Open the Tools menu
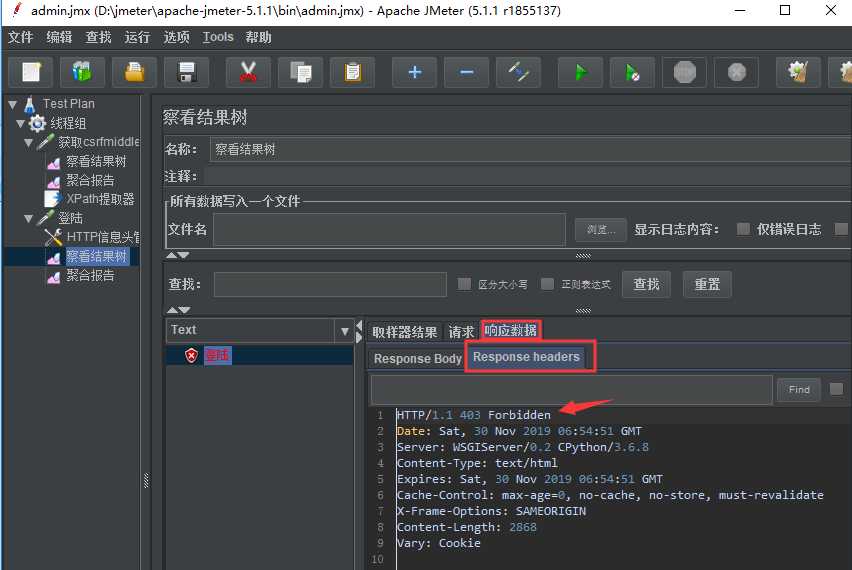This screenshot has height=570, width=852. tap(218, 37)
